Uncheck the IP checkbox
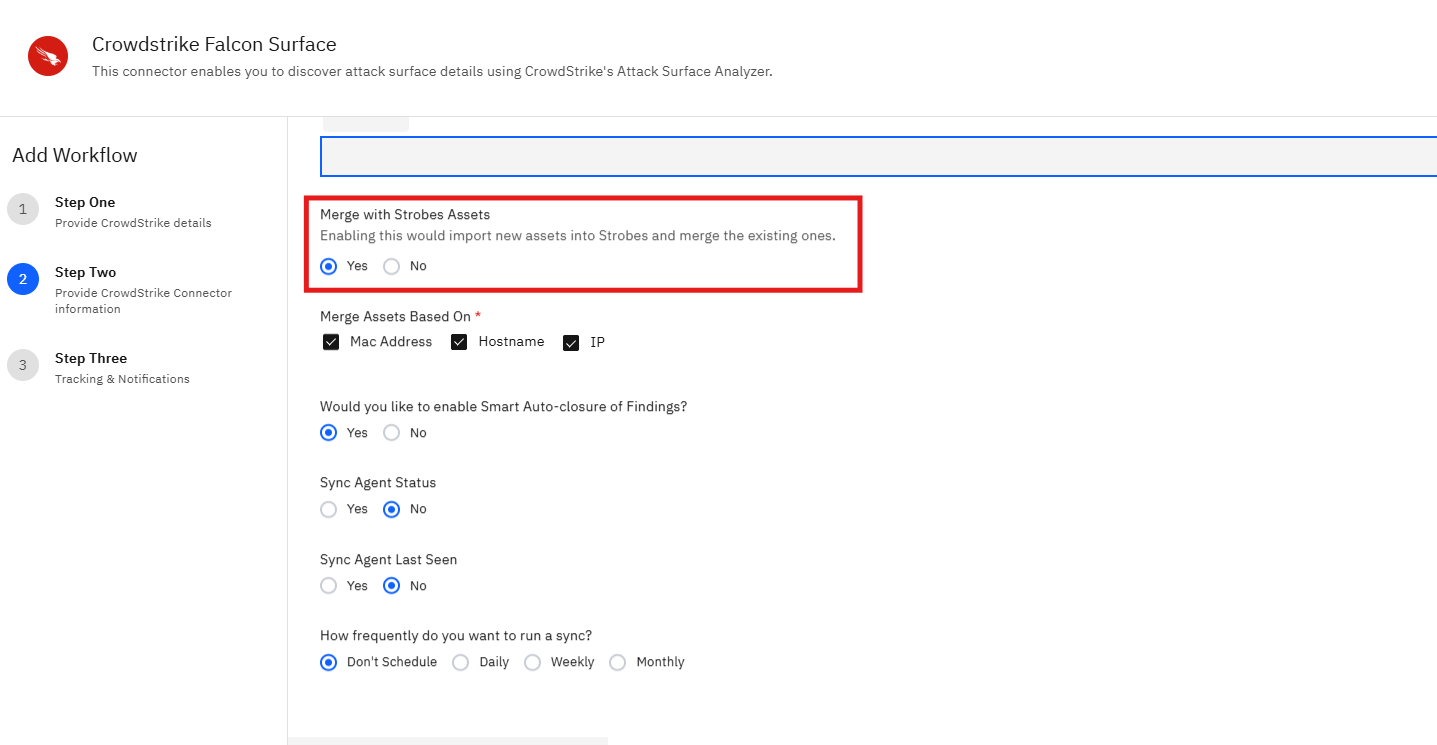This screenshot has width=1437, height=745. [x=571, y=343]
